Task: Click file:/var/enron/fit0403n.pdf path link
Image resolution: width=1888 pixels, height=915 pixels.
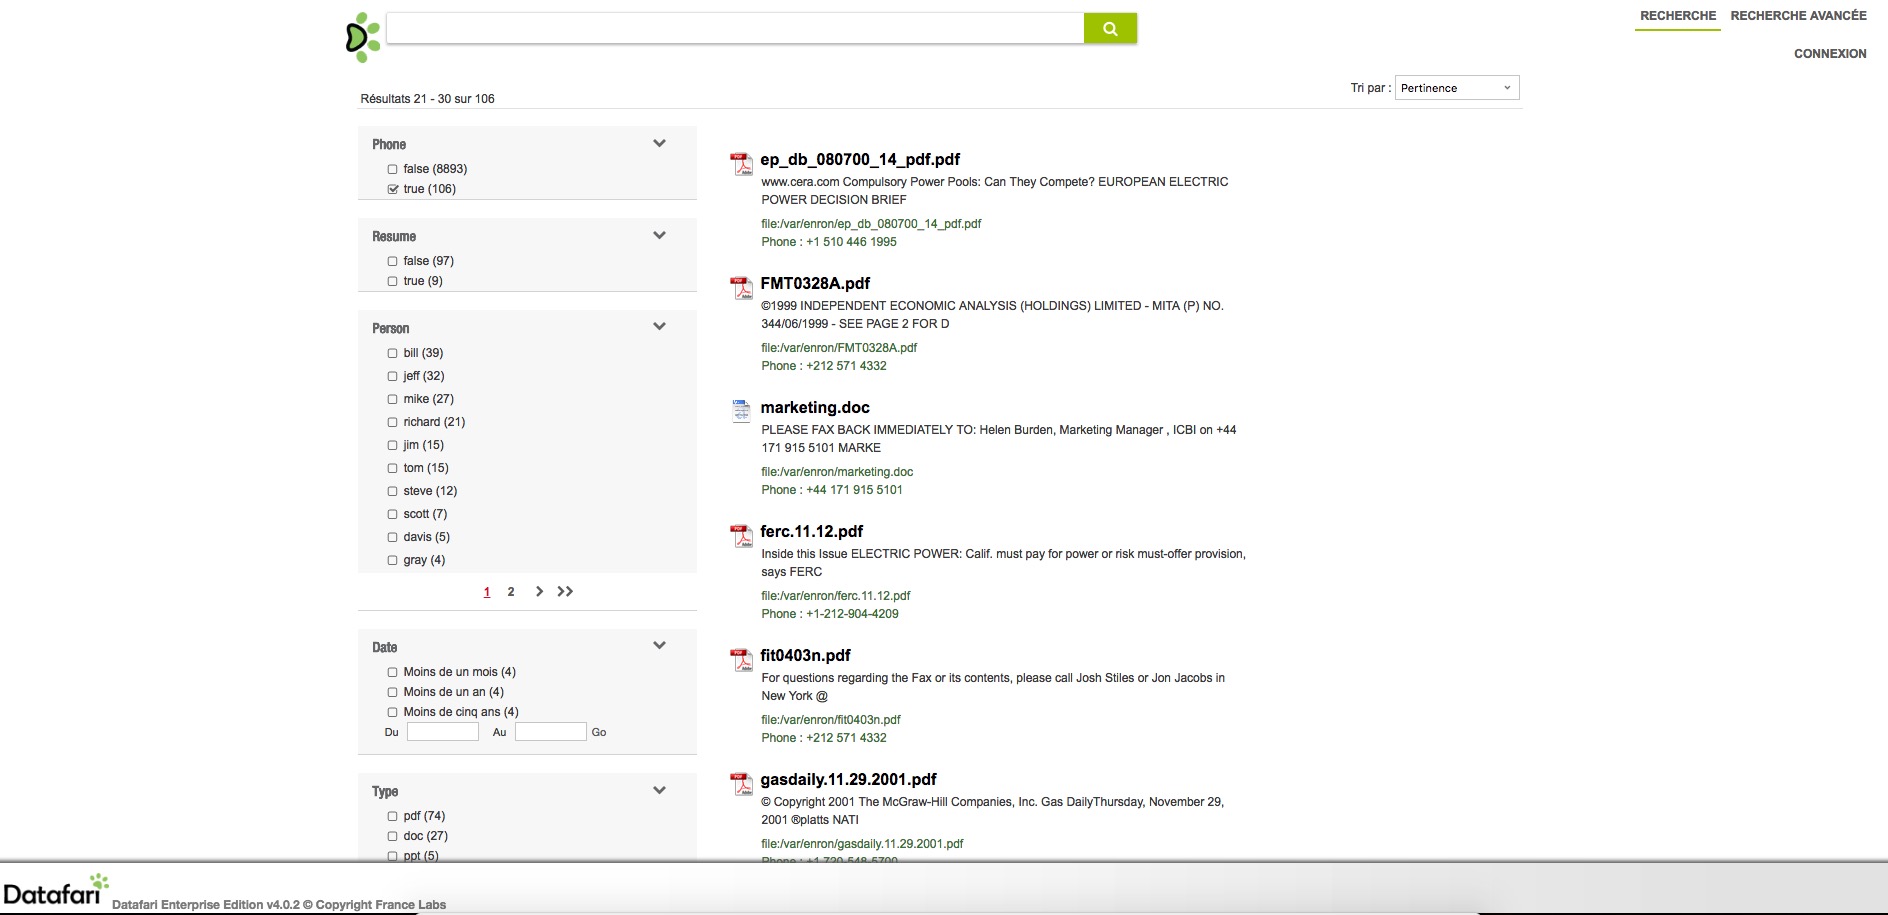Action: click(x=831, y=720)
